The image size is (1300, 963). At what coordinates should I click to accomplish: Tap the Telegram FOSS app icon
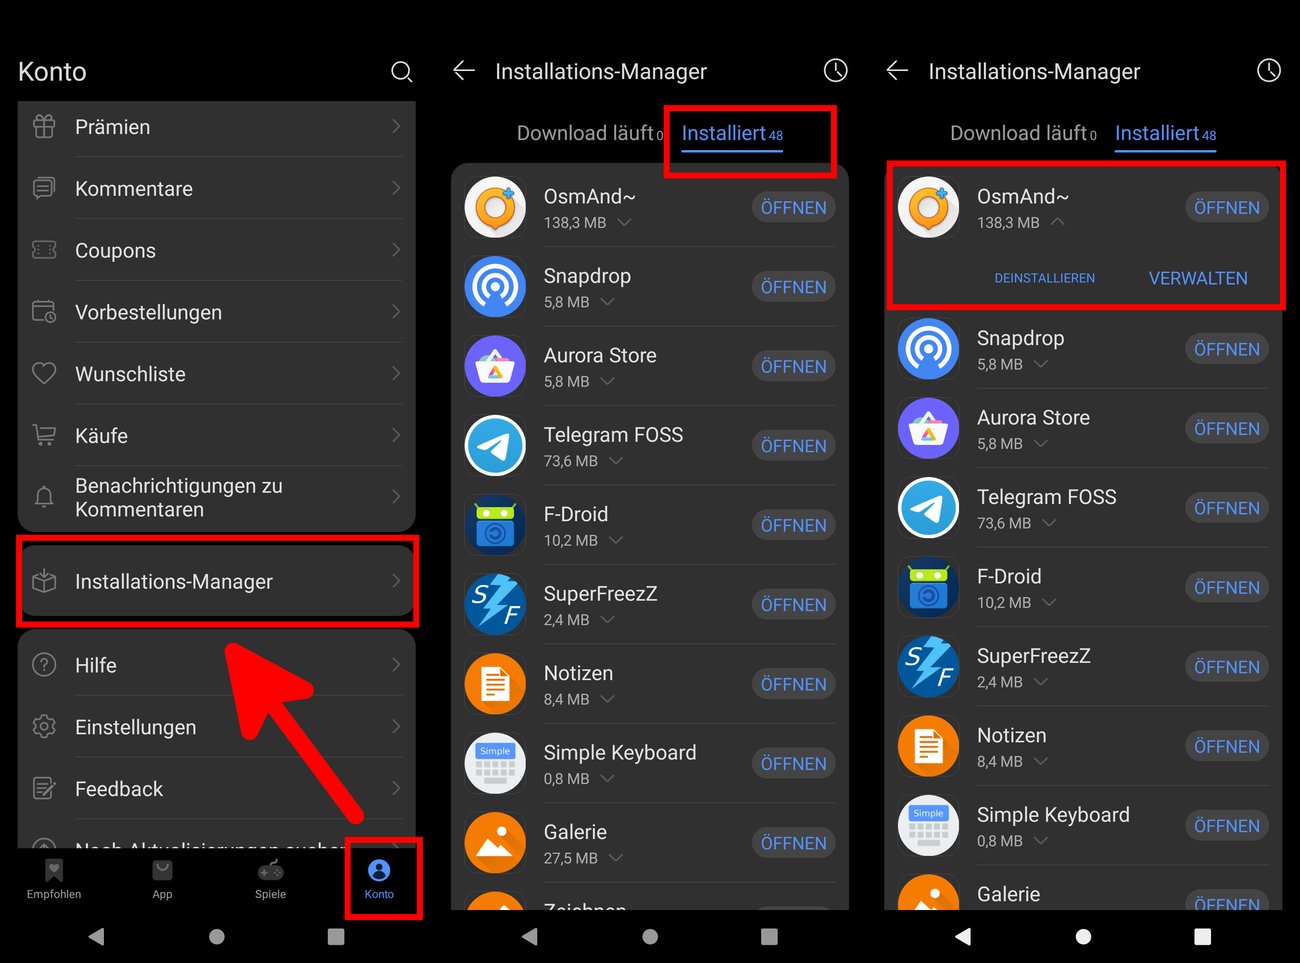[495, 445]
